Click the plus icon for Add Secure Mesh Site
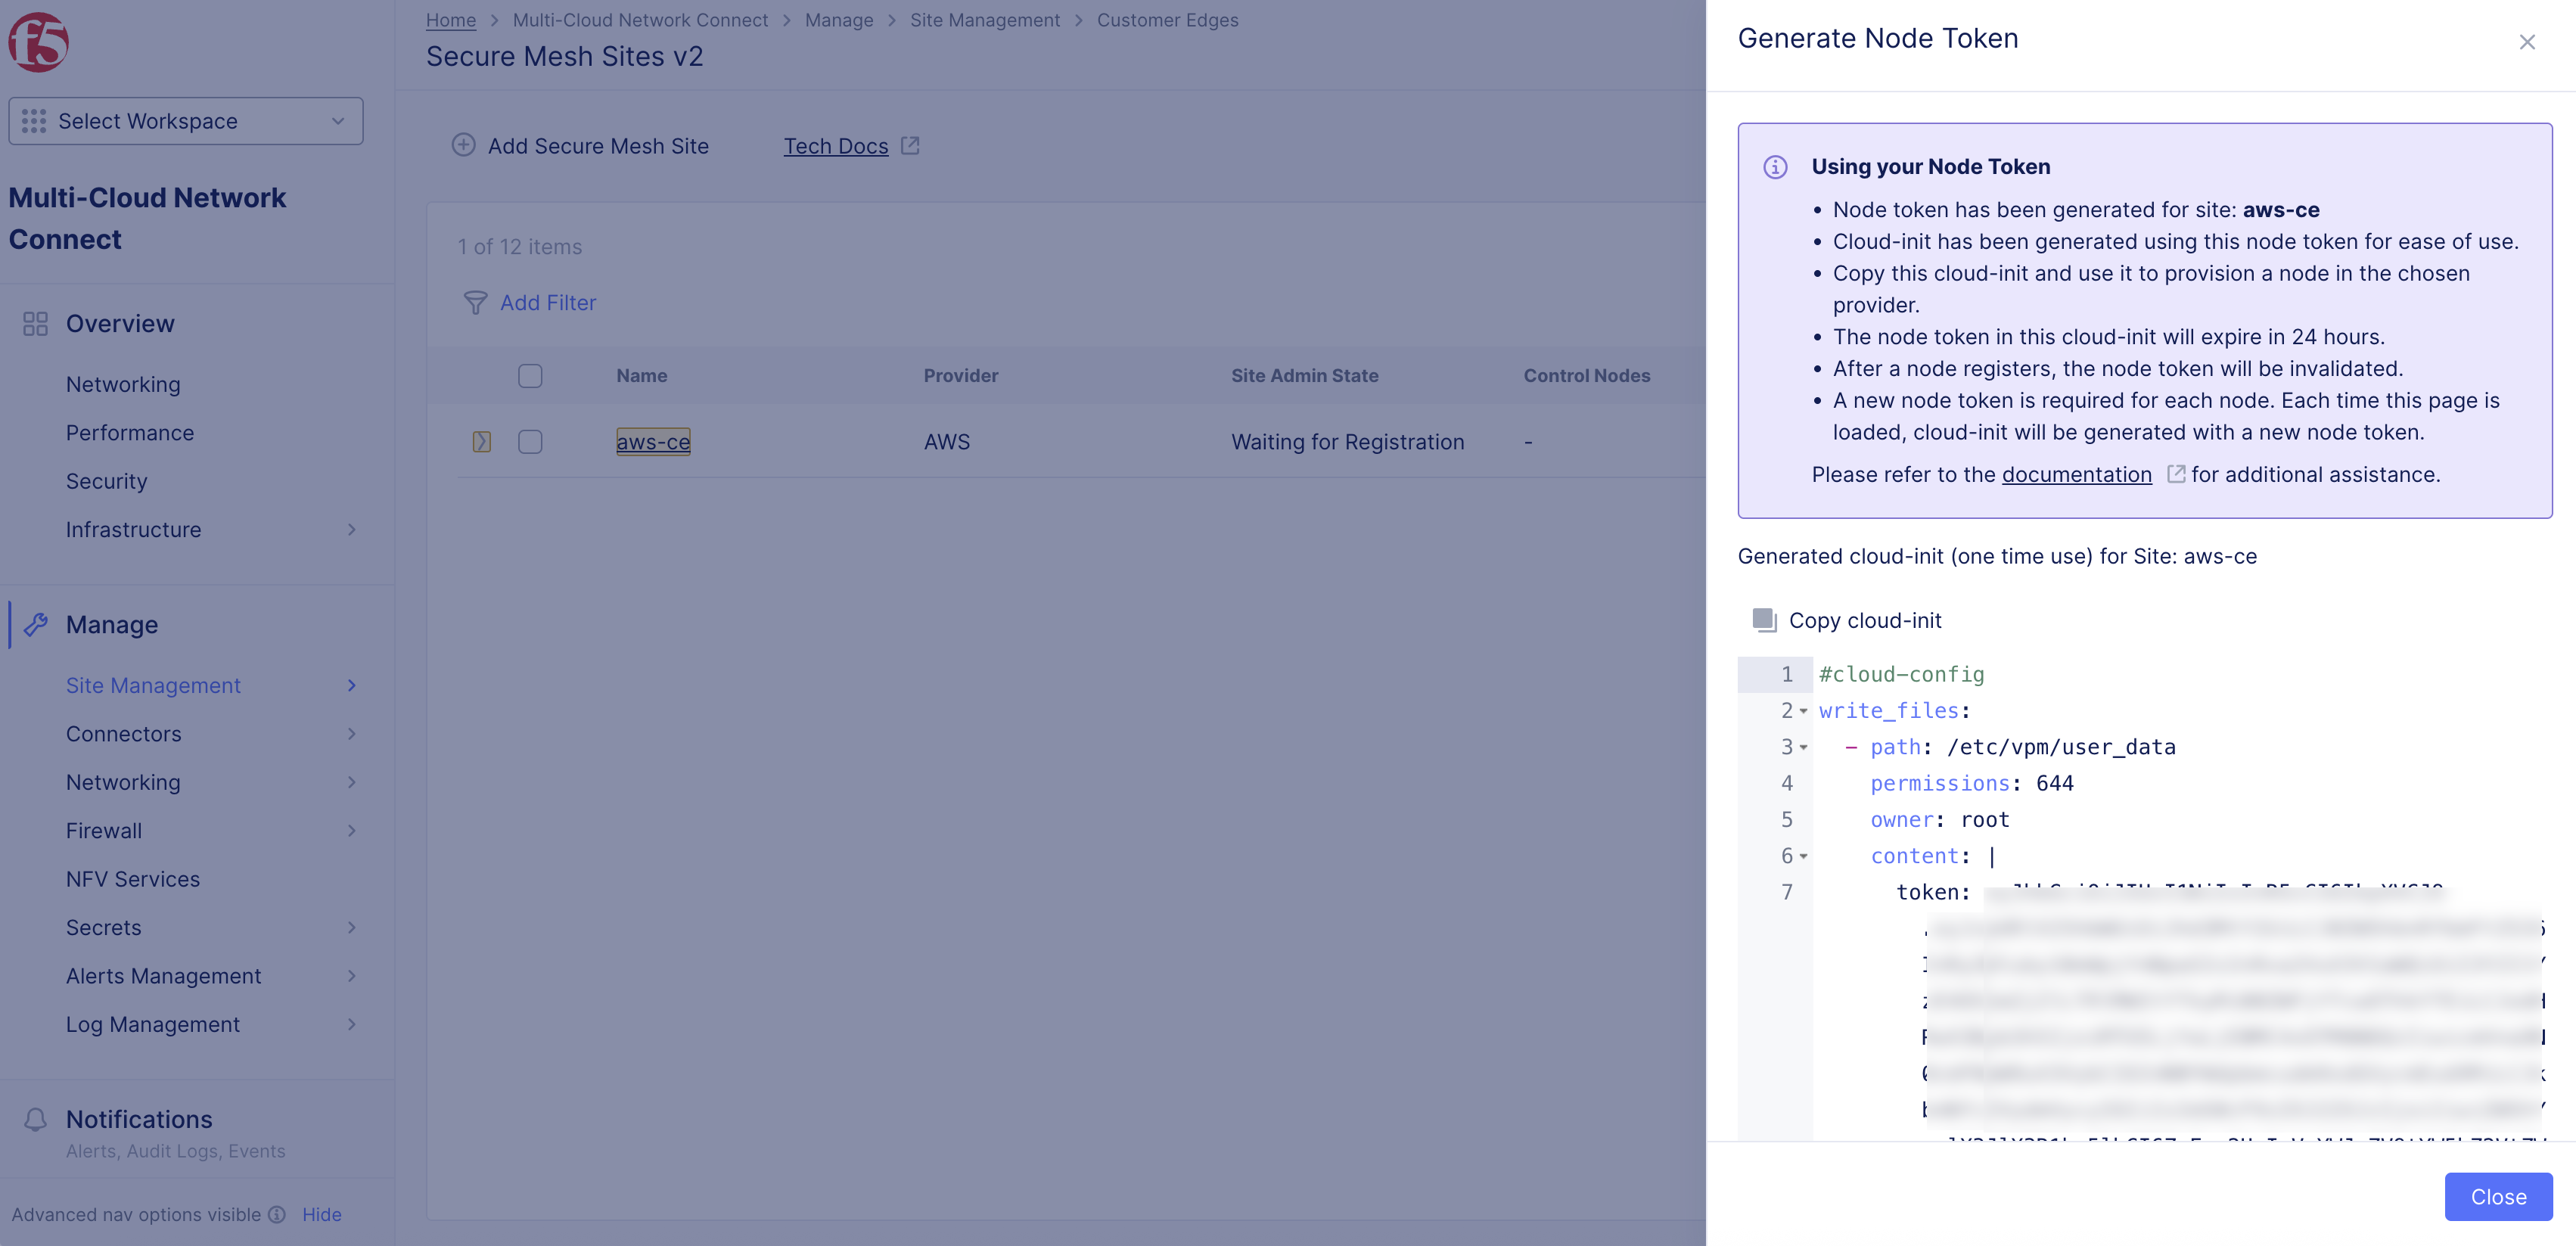The height and width of the screenshot is (1246, 2576). click(463, 145)
